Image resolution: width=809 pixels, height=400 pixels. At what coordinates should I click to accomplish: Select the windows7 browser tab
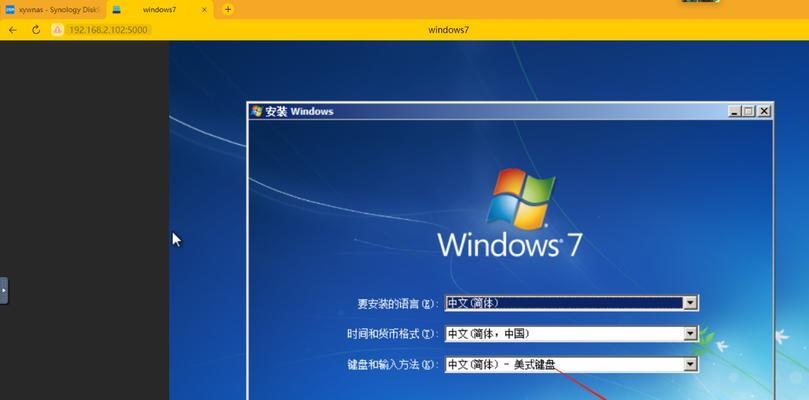click(160, 10)
